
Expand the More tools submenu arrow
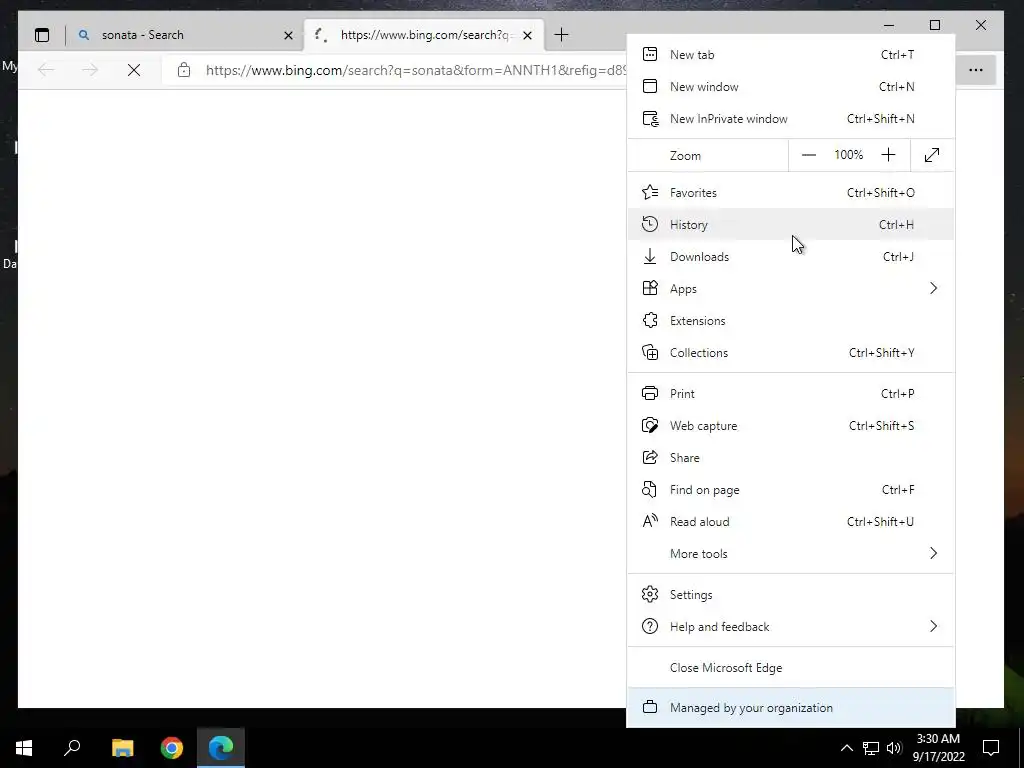tap(933, 553)
